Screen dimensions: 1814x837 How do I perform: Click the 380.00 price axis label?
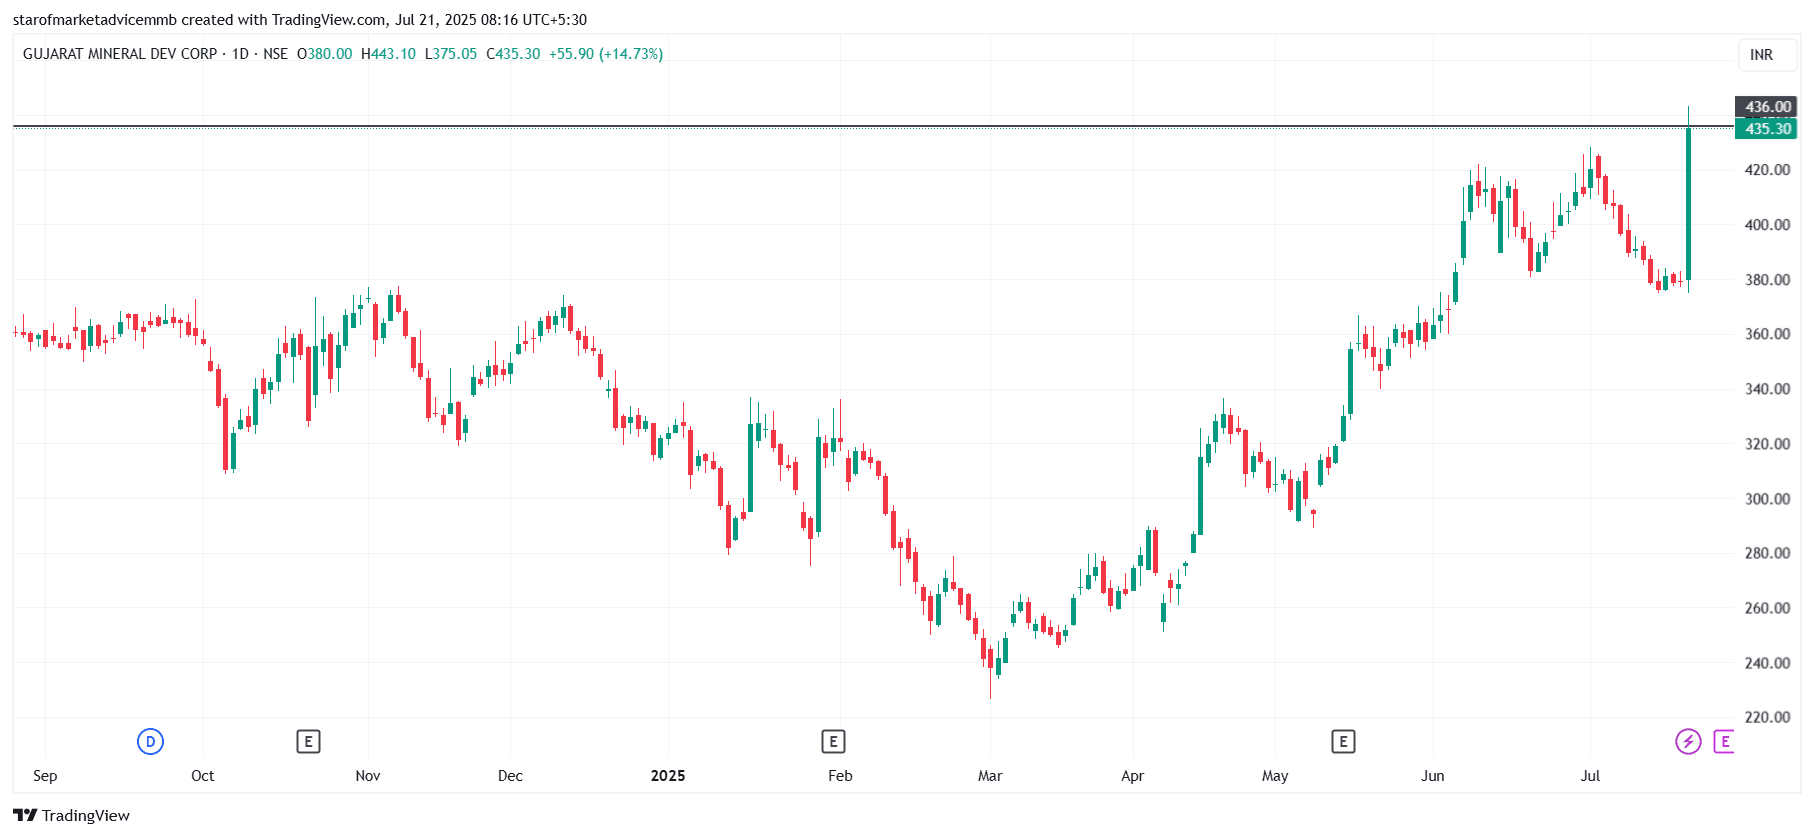[1767, 280]
